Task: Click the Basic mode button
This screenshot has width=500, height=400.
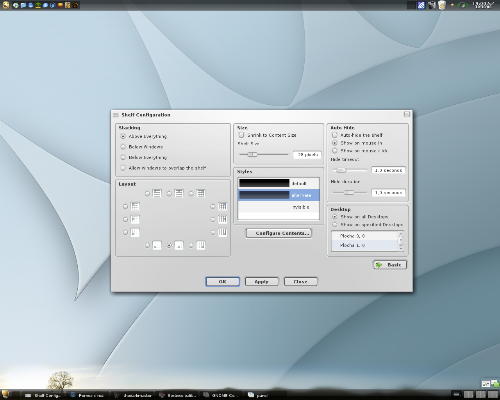Action: pyautogui.click(x=390, y=265)
